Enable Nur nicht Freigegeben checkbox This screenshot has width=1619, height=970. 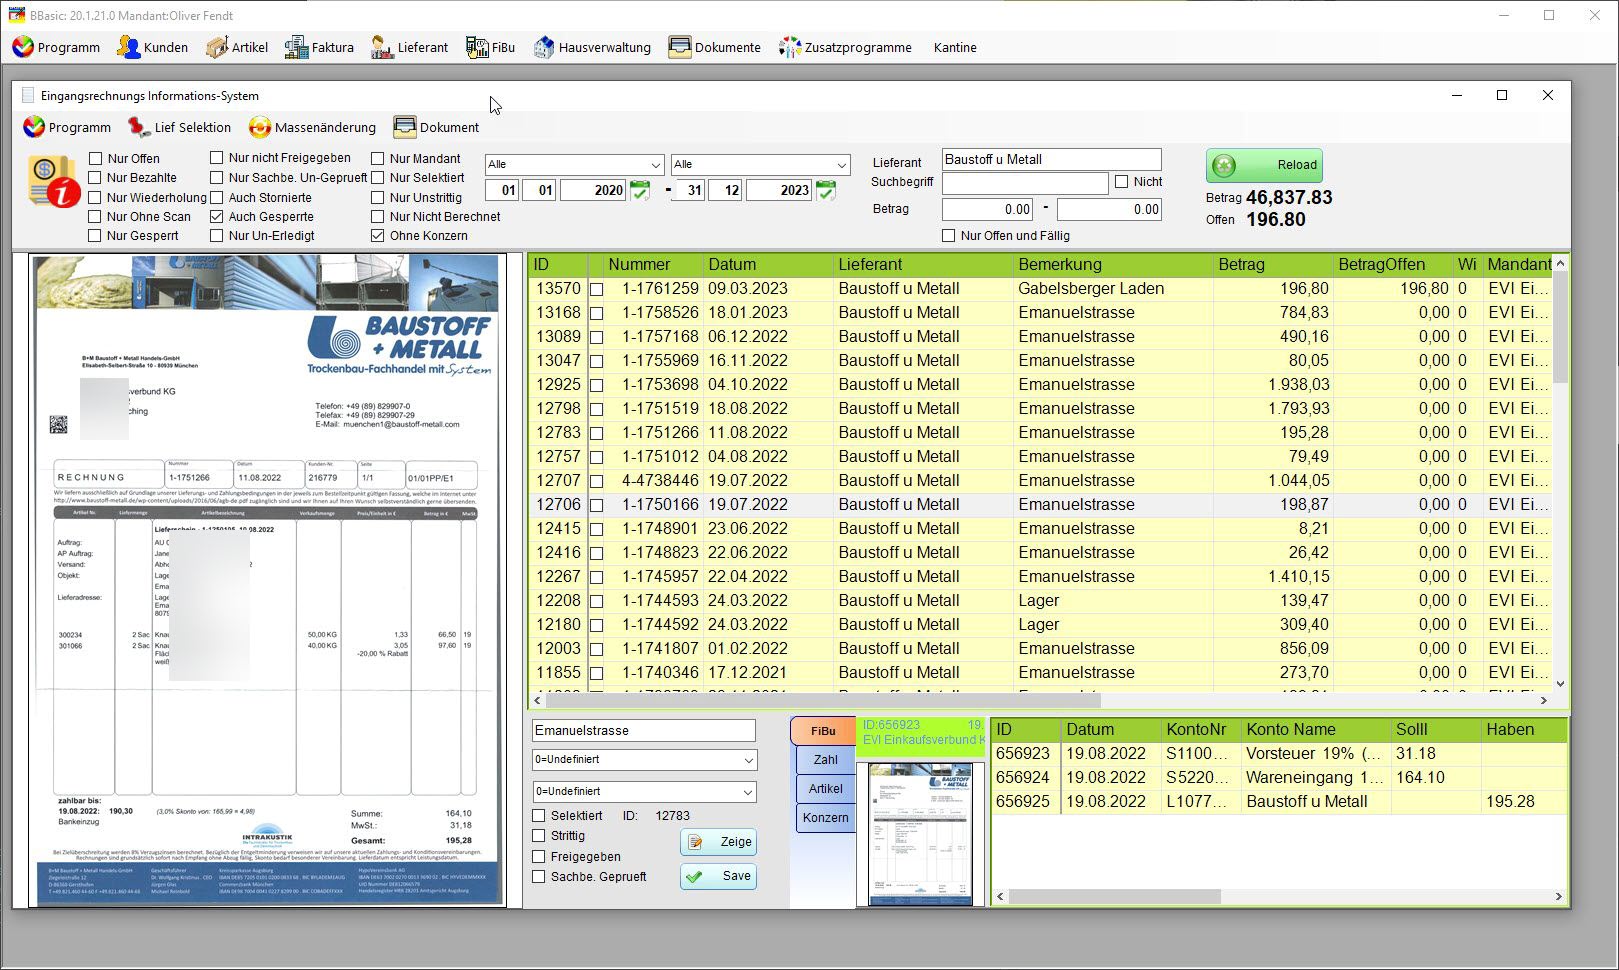coord(216,157)
